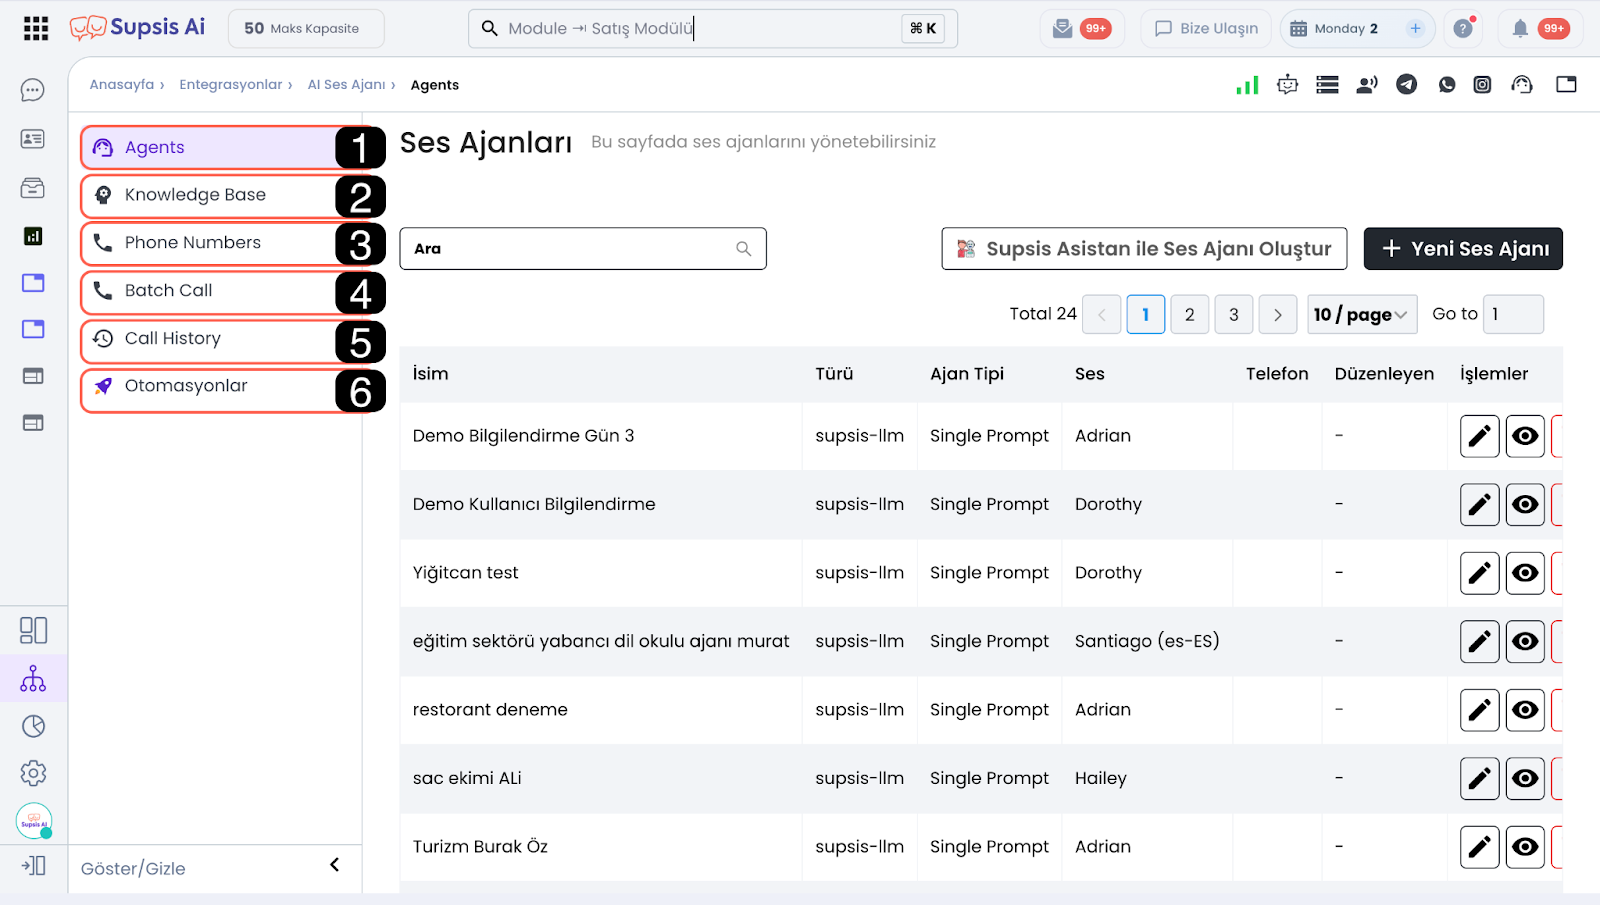Collapse the Göster/Gizle side panel
Image resolution: width=1600 pixels, height=905 pixels.
(335, 865)
